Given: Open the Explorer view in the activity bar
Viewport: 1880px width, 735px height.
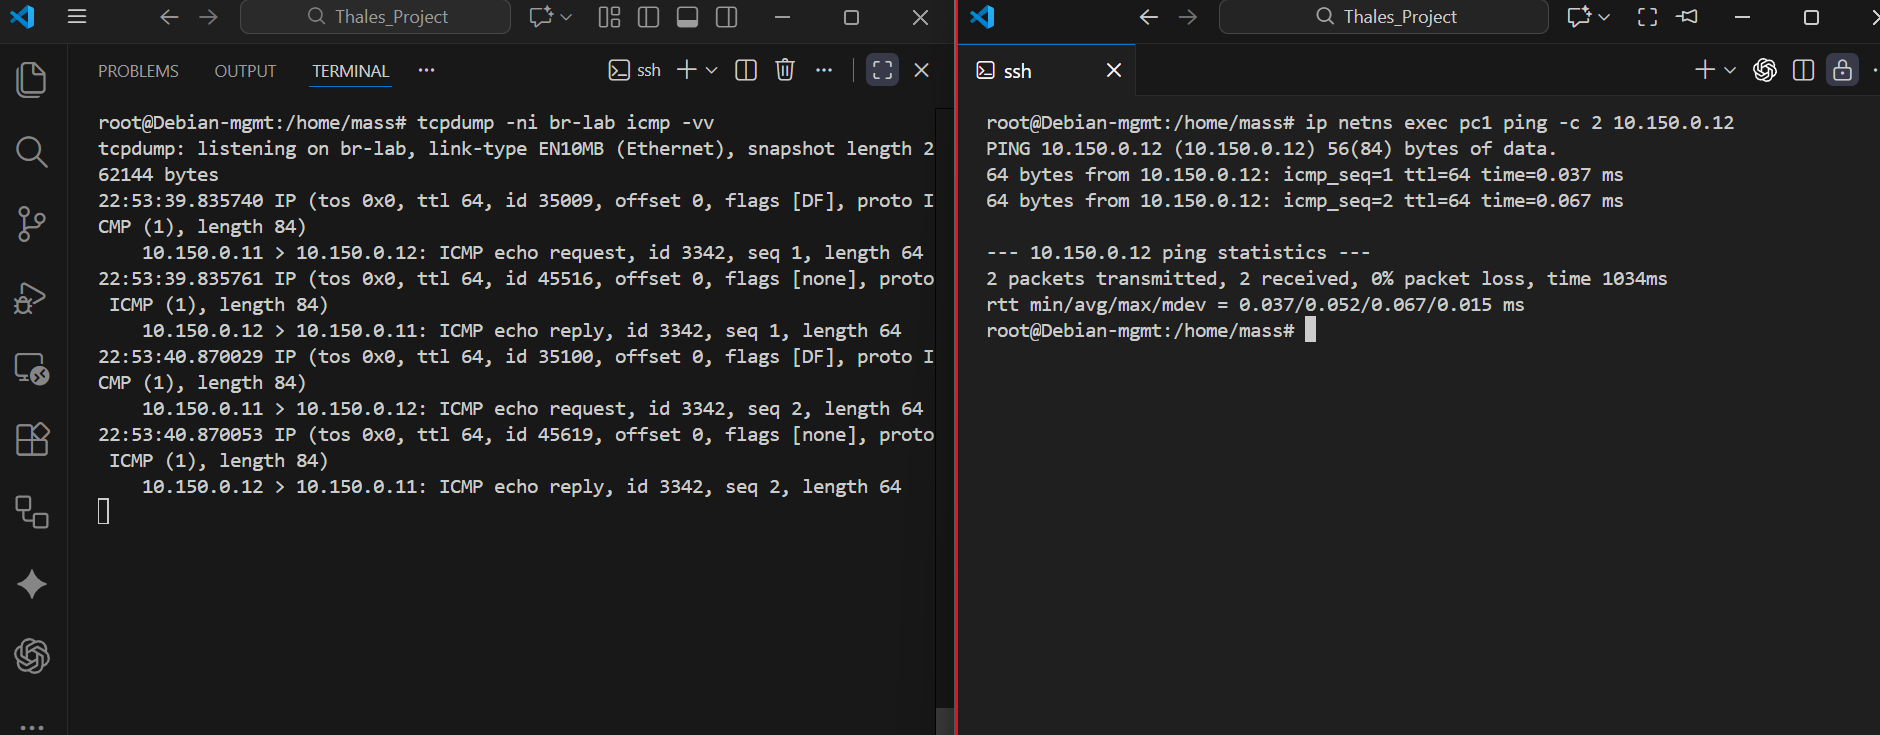Looking at the screenshot, I should tap(32, 80).
